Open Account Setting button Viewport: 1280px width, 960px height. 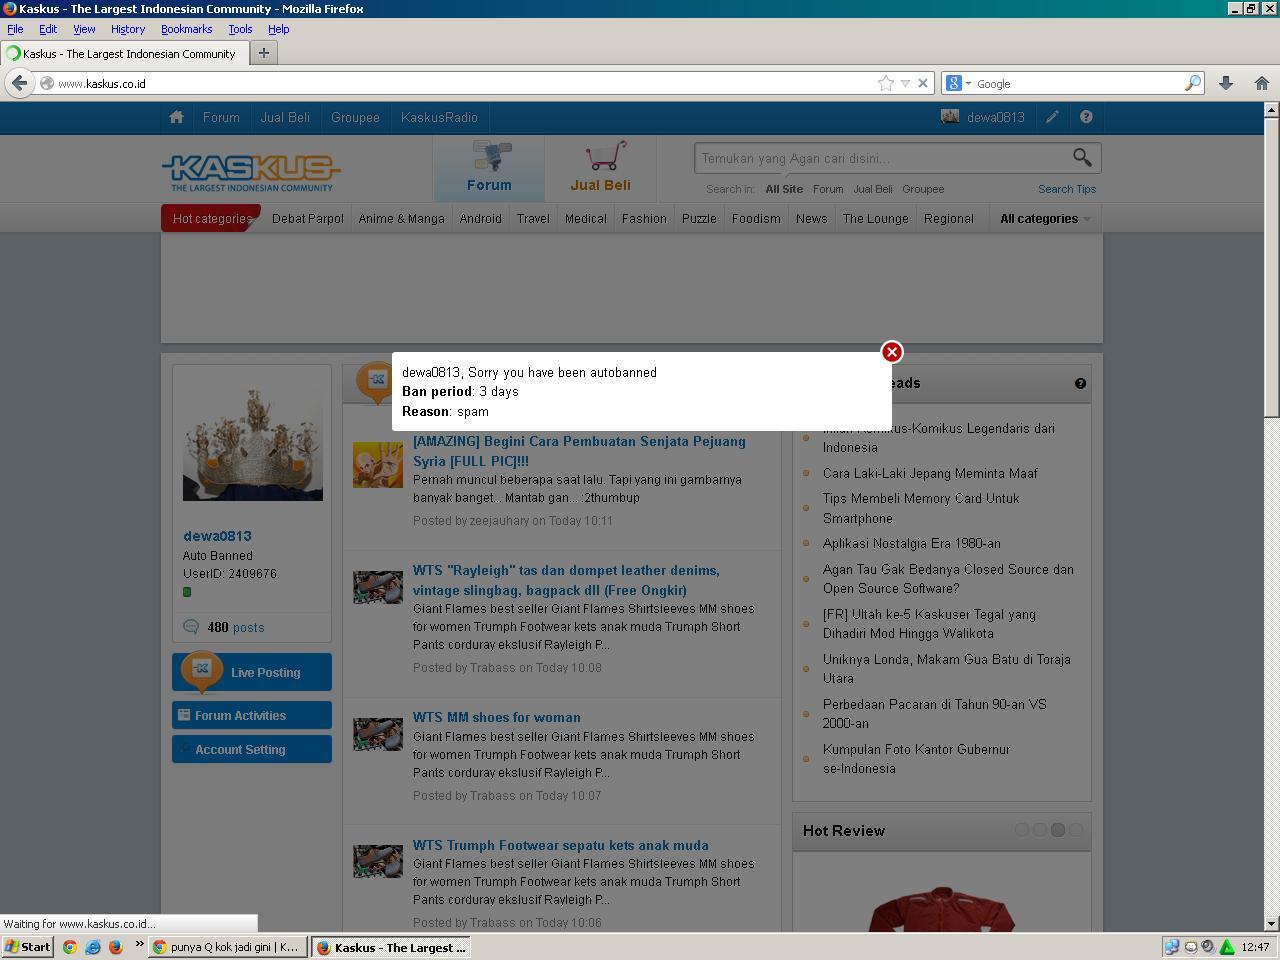252,749
